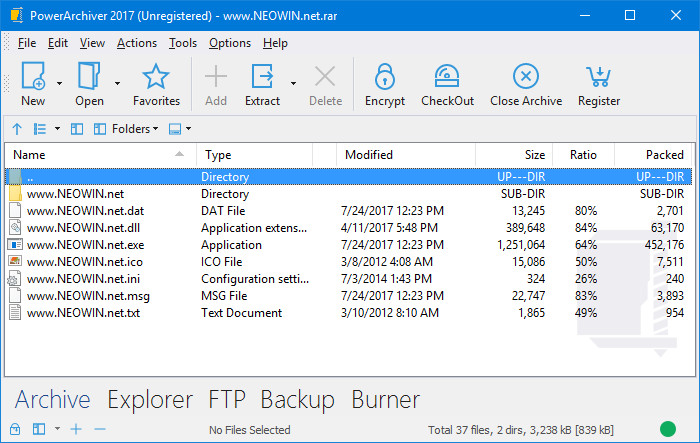The height and width of the screenshot is (443, 700).
Task: Click the green status indicator circle
Action: (668, 429)
